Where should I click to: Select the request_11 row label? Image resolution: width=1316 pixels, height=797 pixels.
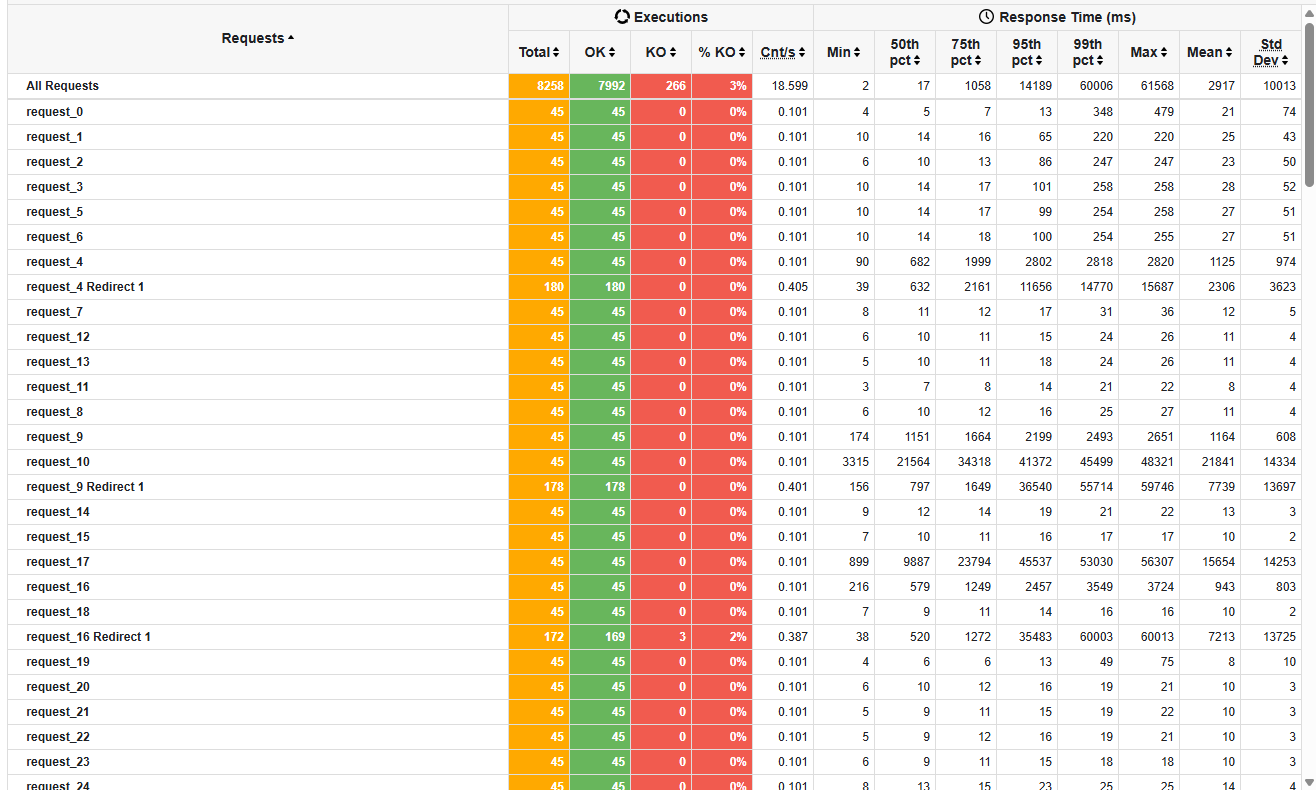click(x=58, y=387)
